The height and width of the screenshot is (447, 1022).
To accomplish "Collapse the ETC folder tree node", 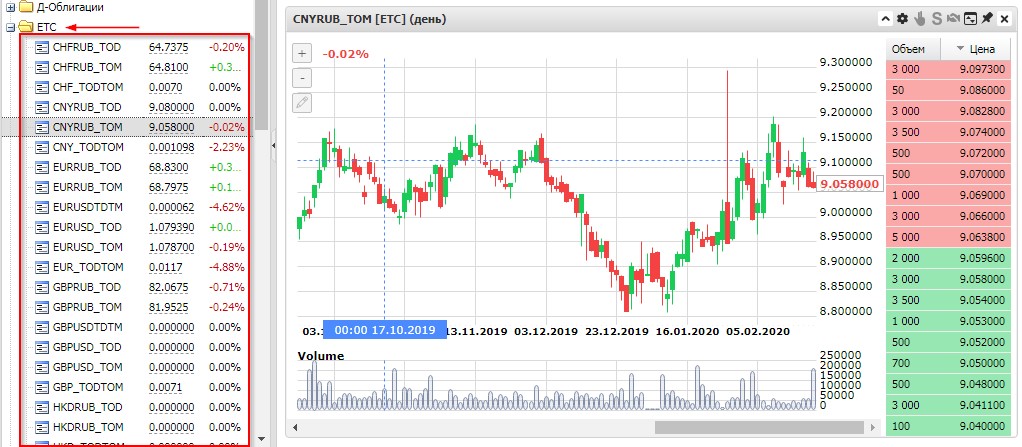I will coord(10,27).
